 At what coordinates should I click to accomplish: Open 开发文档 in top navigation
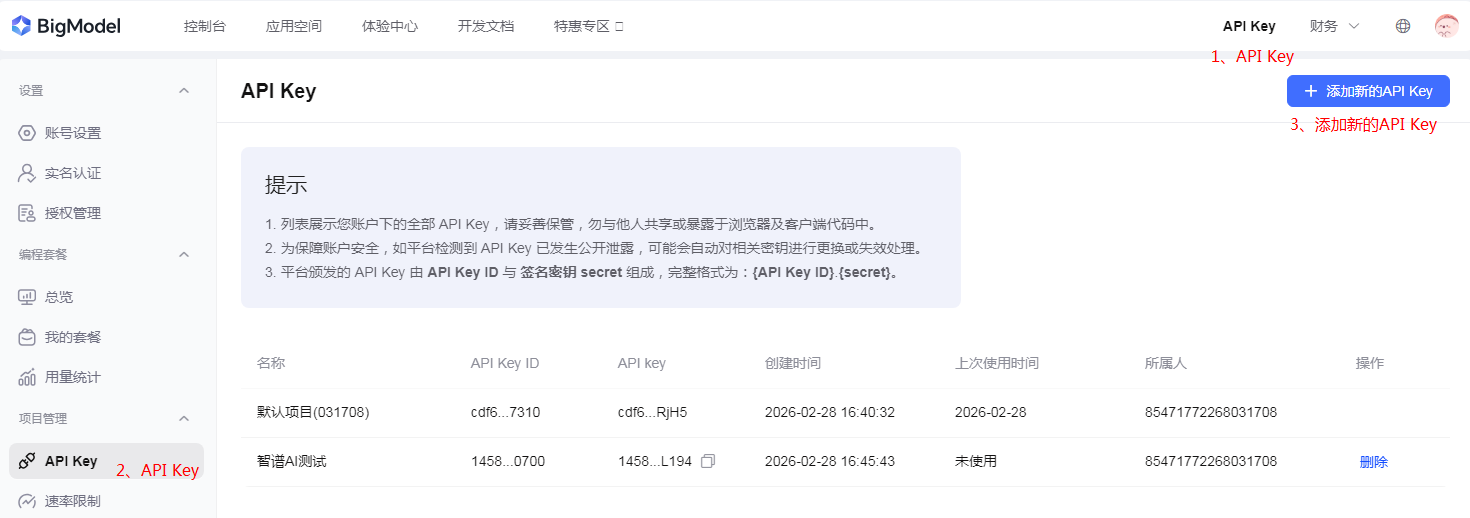pos(486,26)
